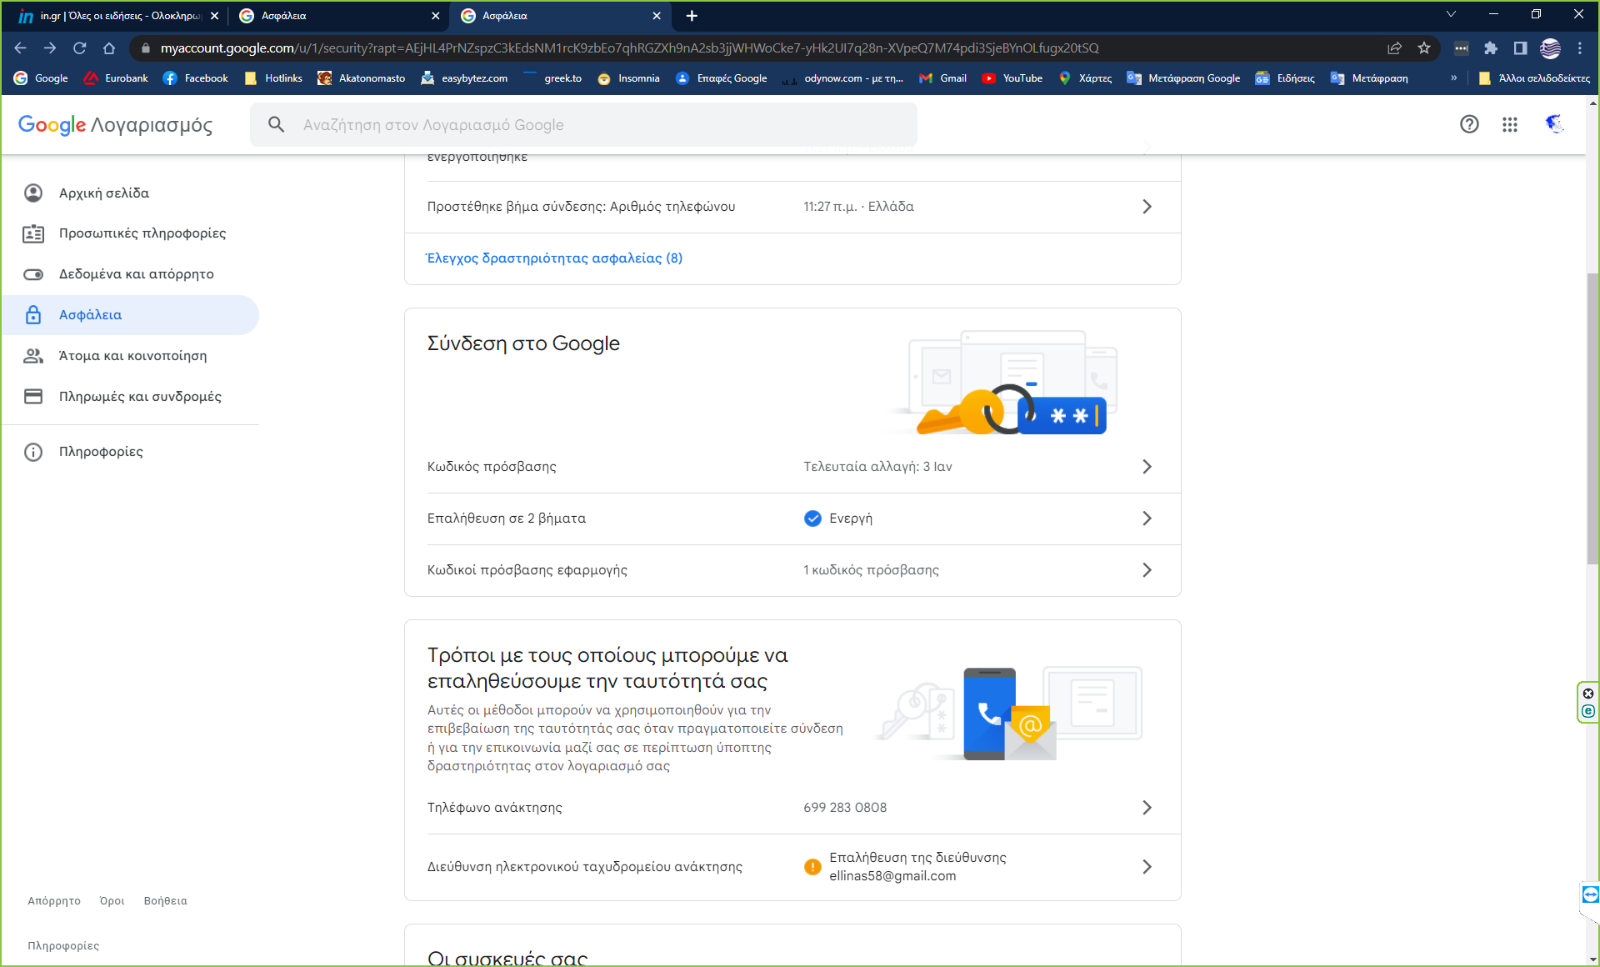Open Chrome extensions puzzle icon
Image resolution: width=1600 pixels, height=967 pixels.
point(1491,48)
